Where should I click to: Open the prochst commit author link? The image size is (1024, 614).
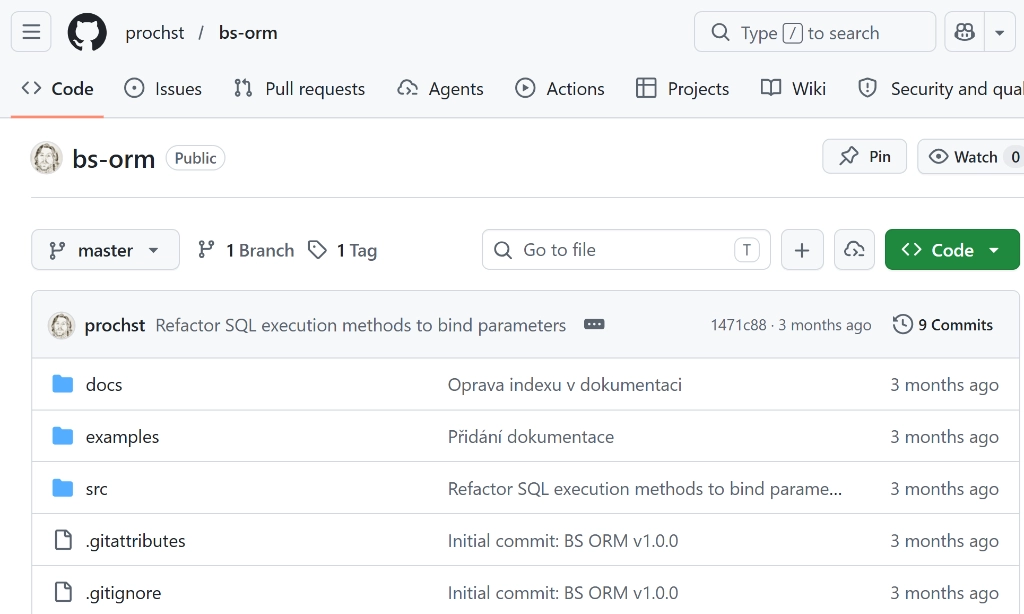(115, 325)
